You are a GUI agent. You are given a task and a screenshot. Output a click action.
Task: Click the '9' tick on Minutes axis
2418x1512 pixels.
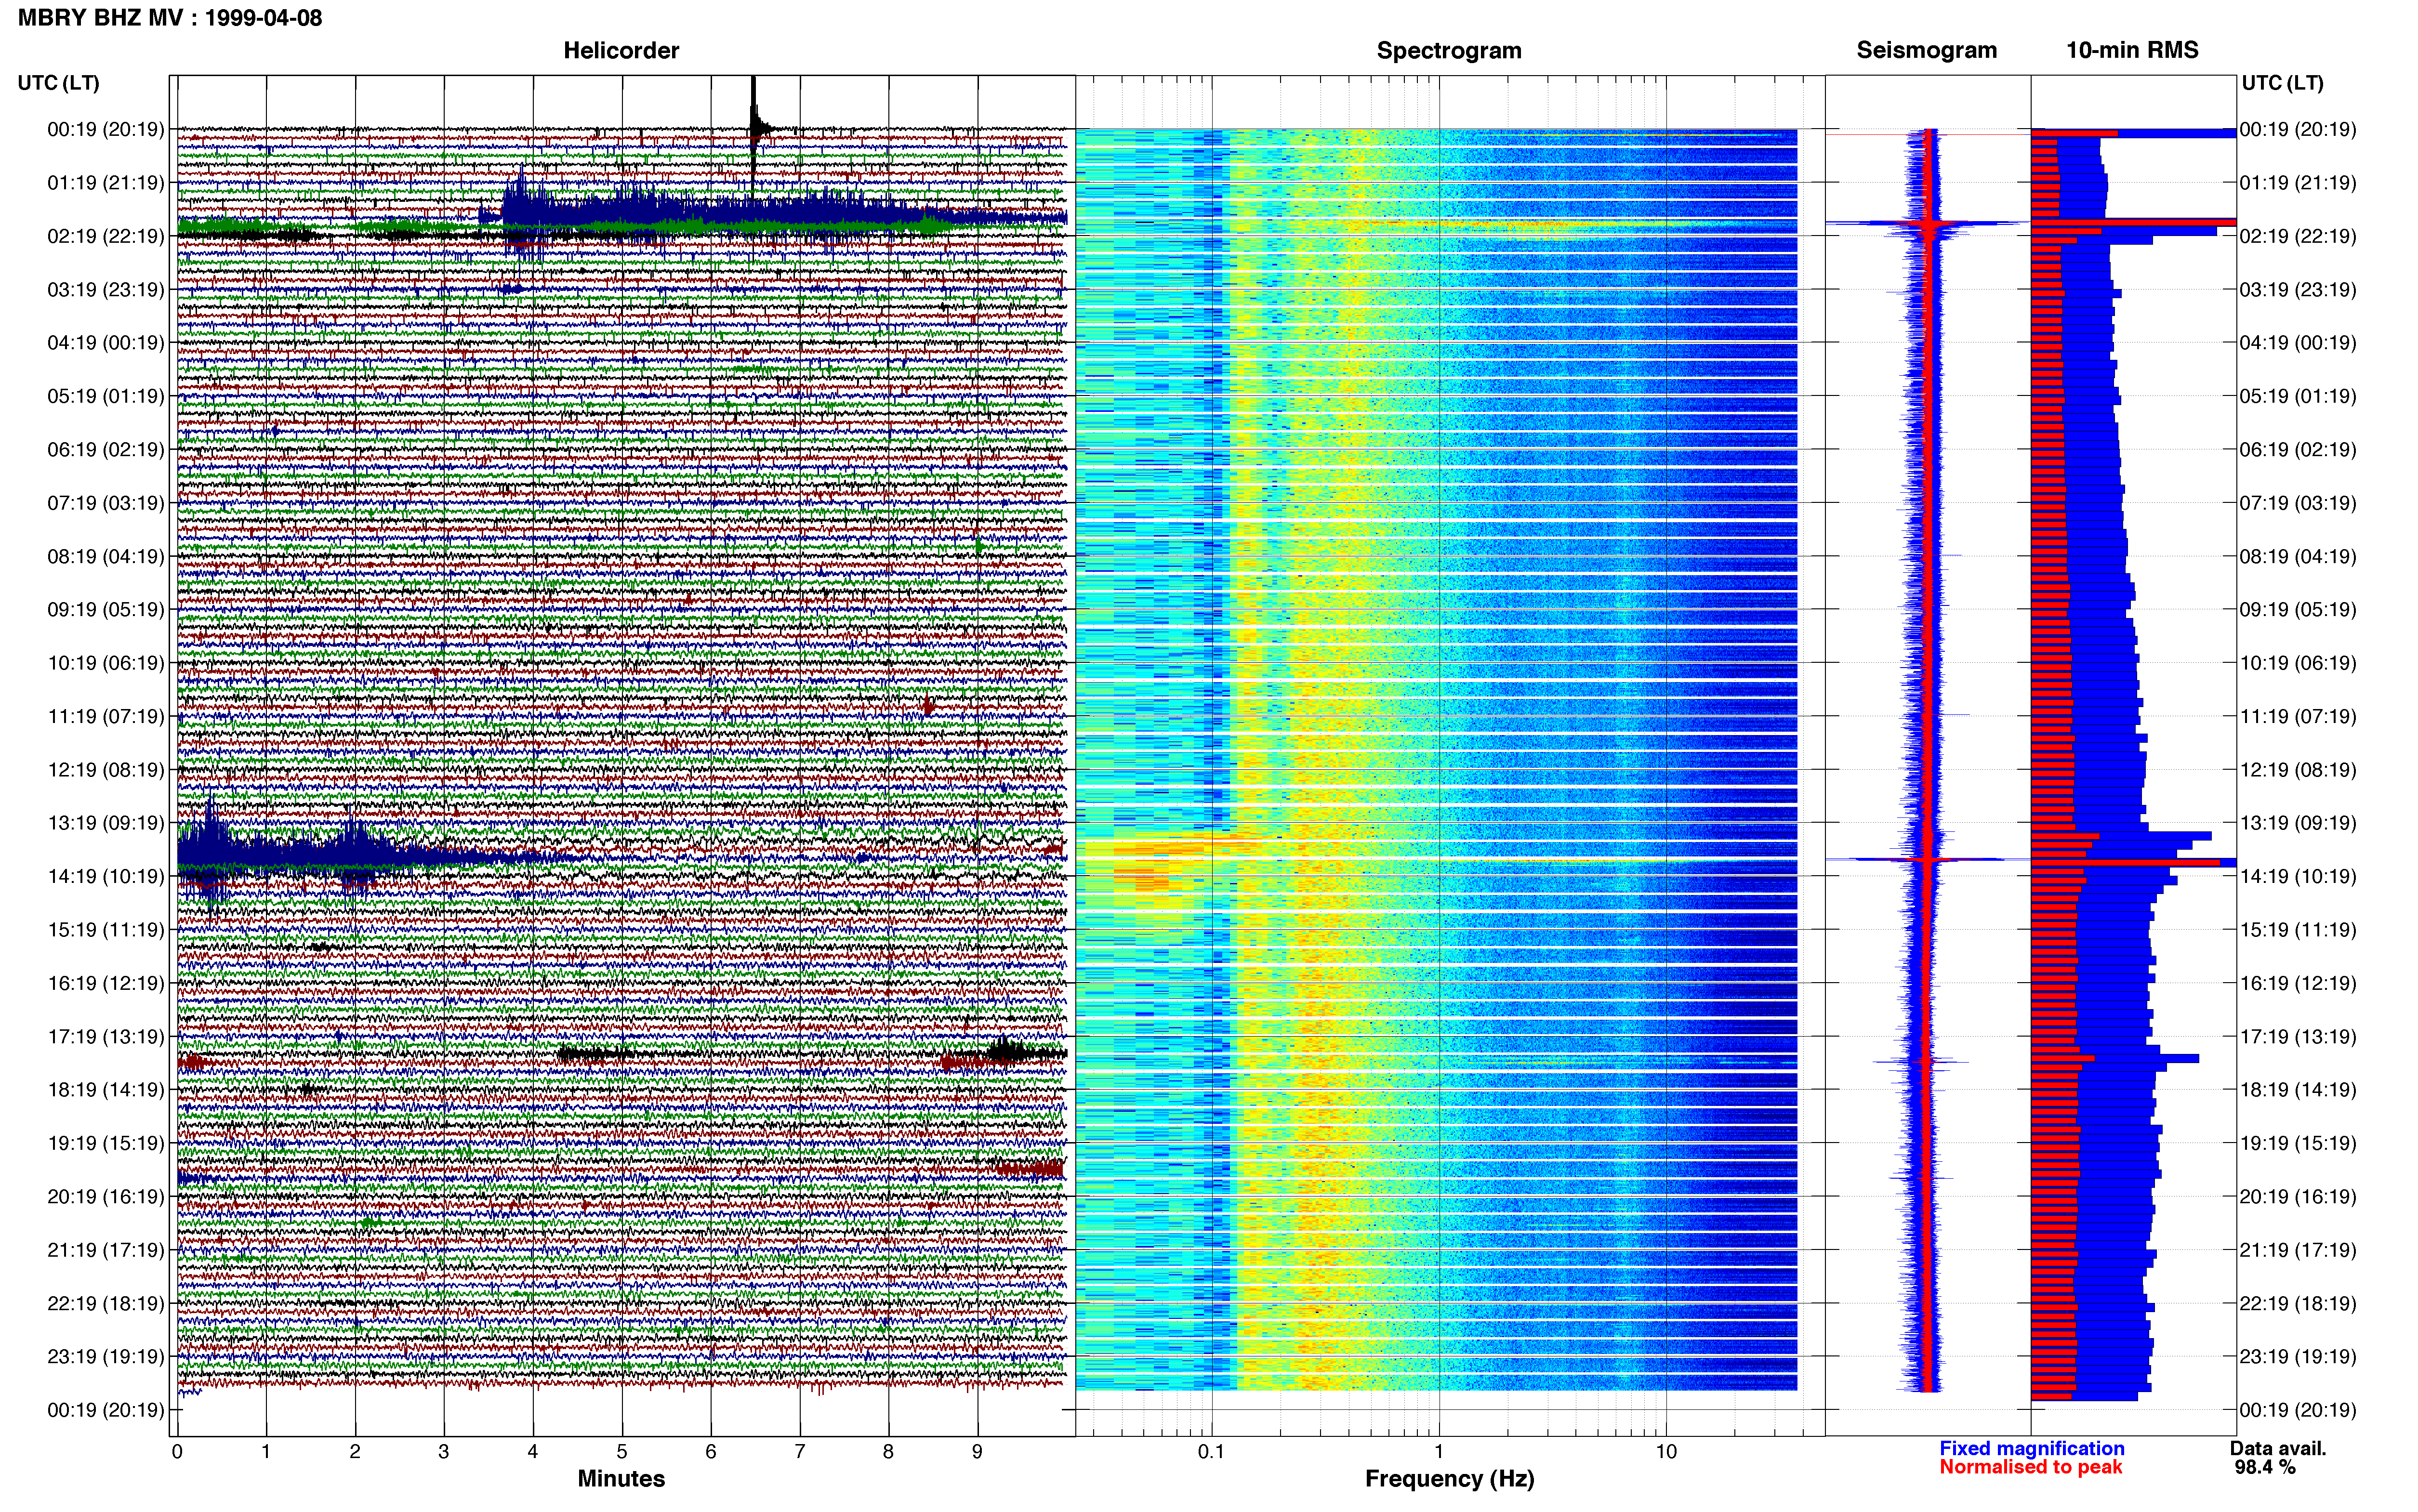(977, 1452)
